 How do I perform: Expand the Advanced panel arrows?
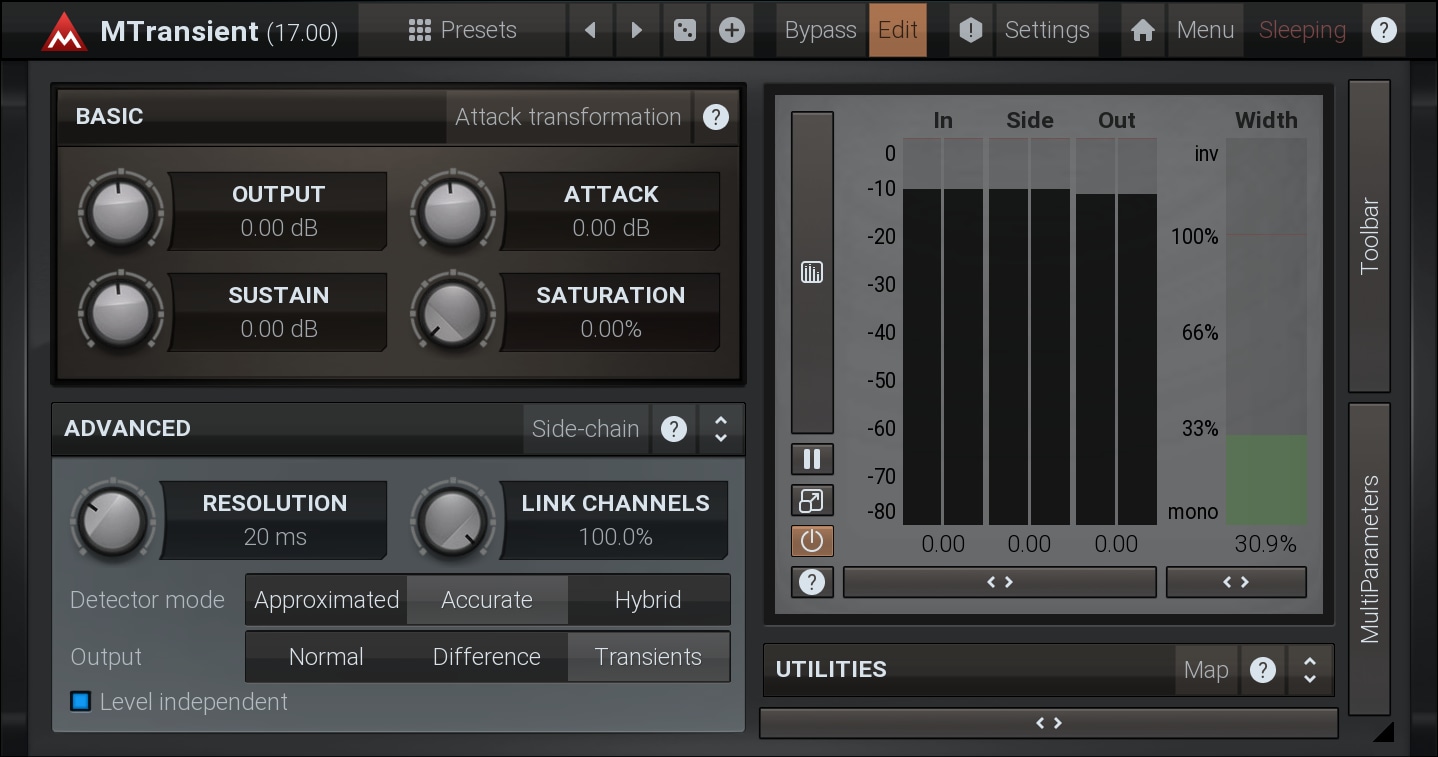(x=720, y=429)
